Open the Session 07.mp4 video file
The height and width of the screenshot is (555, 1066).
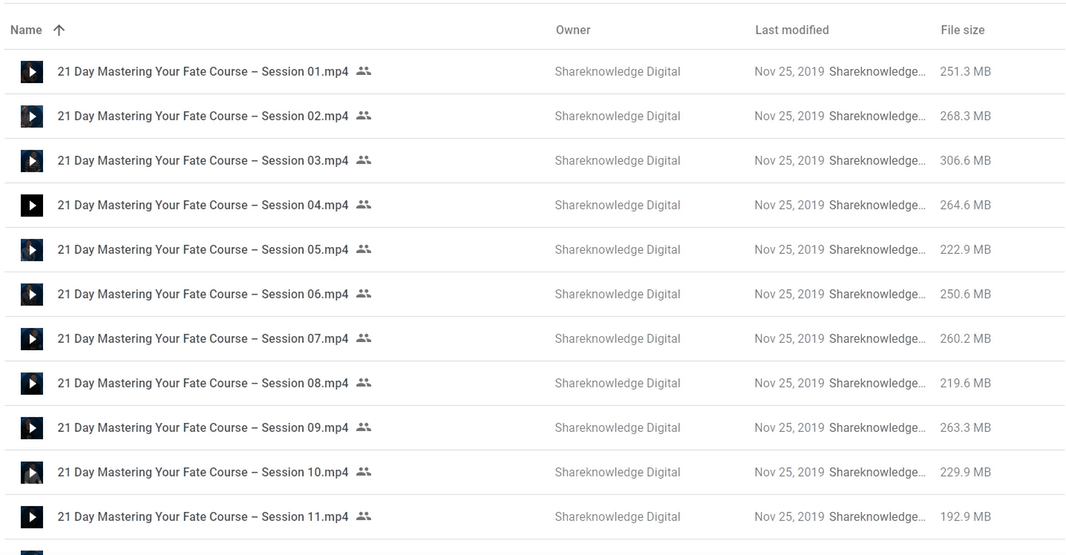point(203,339)
